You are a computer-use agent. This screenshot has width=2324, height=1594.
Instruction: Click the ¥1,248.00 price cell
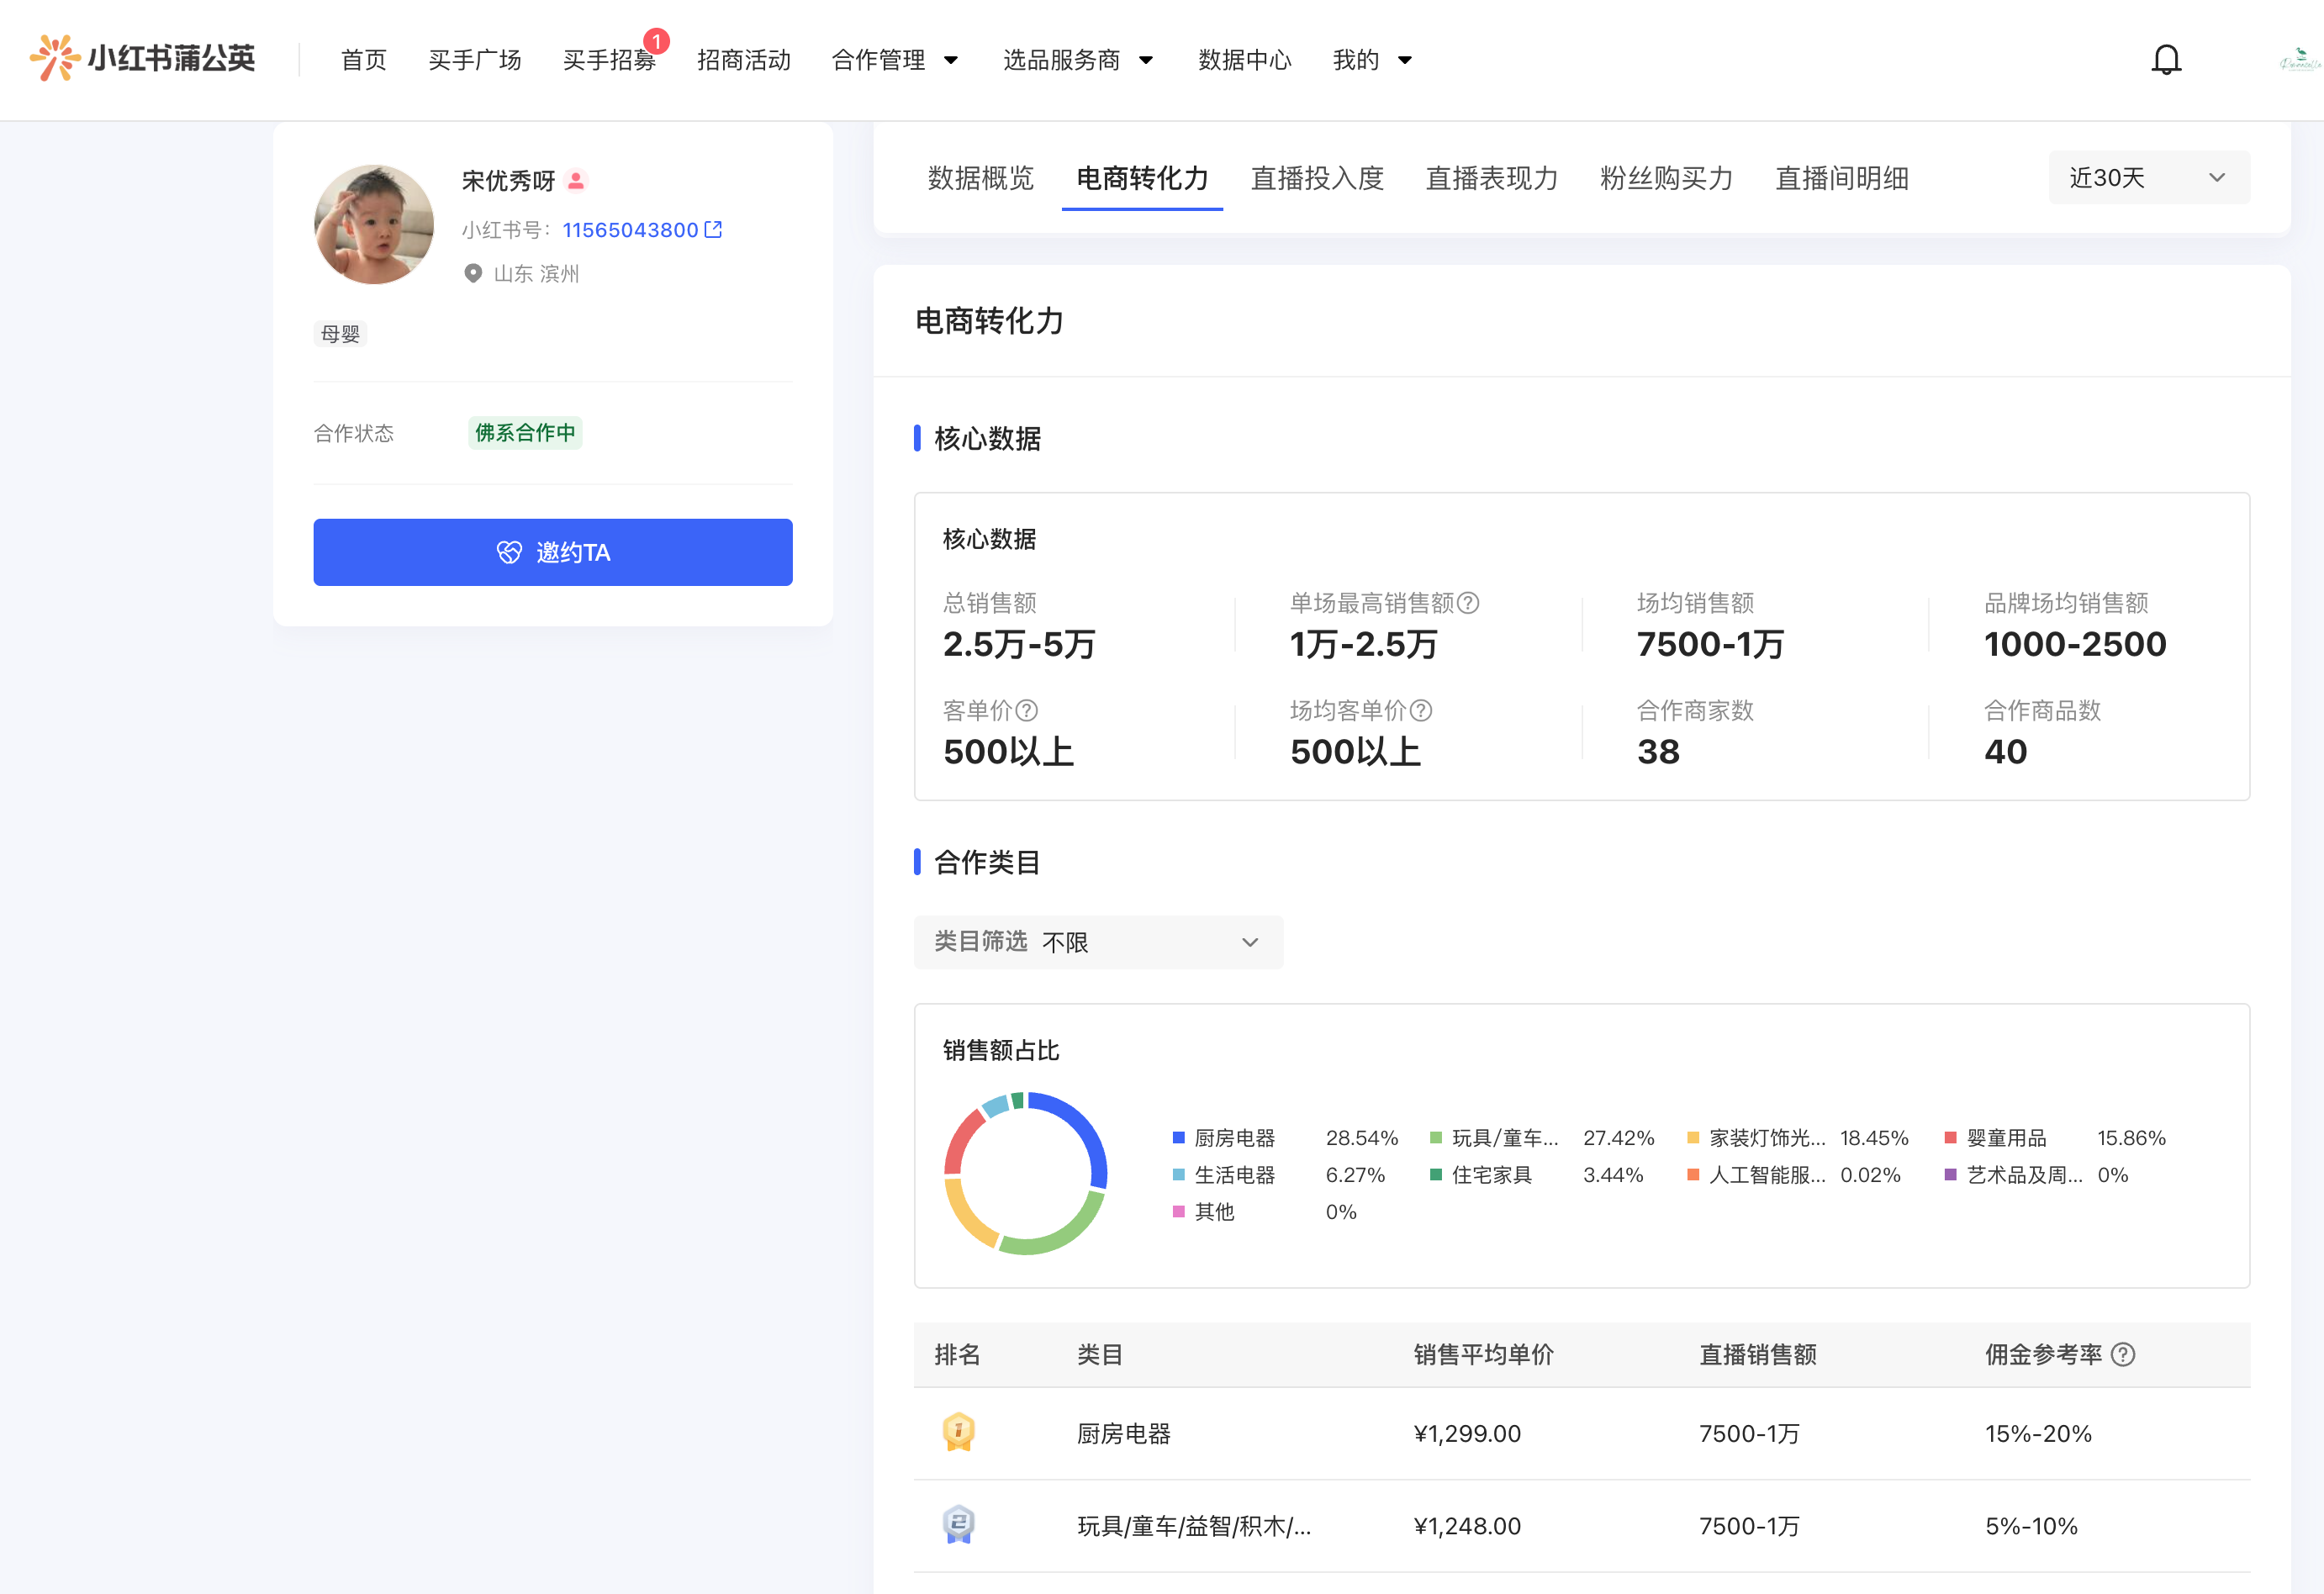(x=1467, y=1526)
